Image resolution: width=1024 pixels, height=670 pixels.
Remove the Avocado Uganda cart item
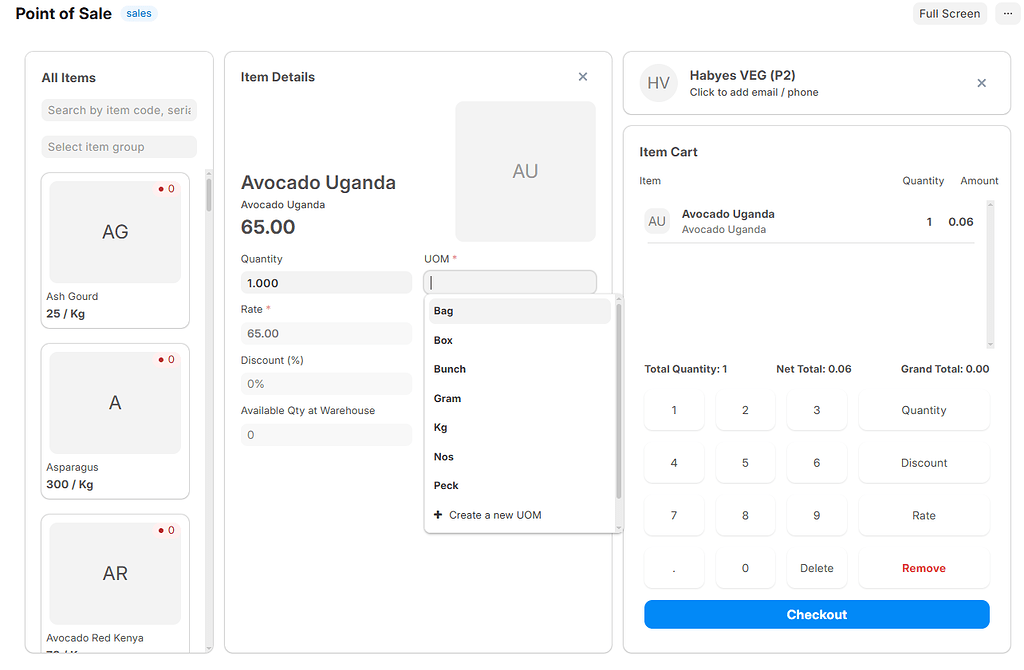point(922,568)
